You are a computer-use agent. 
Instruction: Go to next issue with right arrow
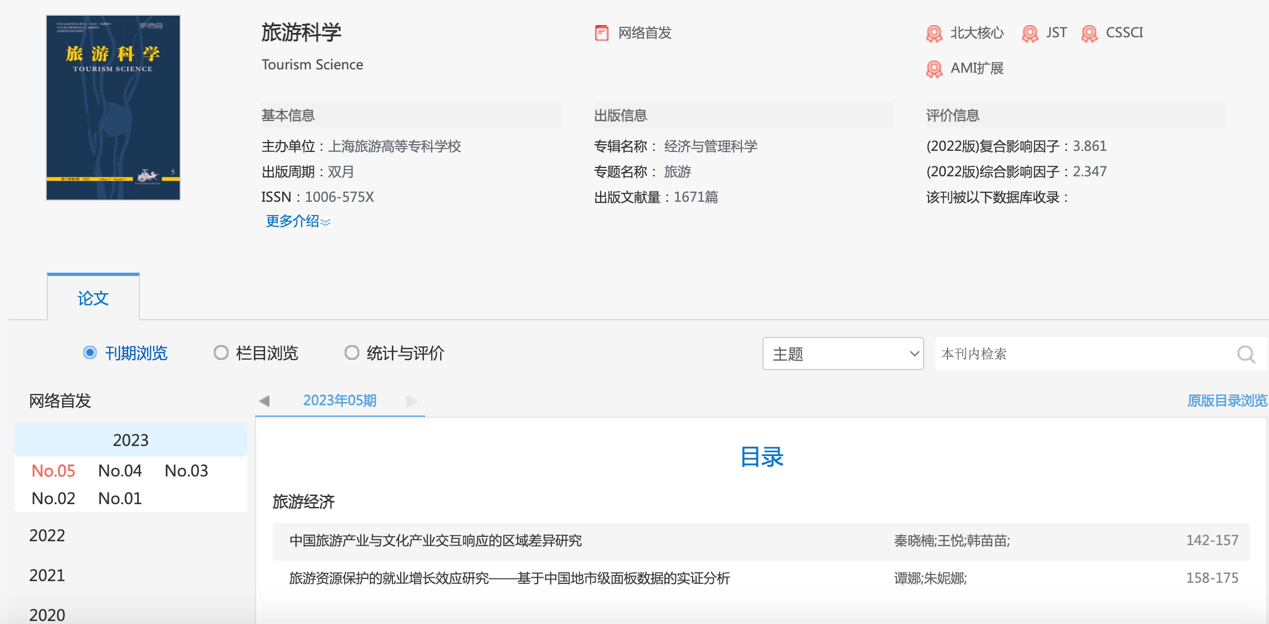pyautogui.click(x=411, y=401)
